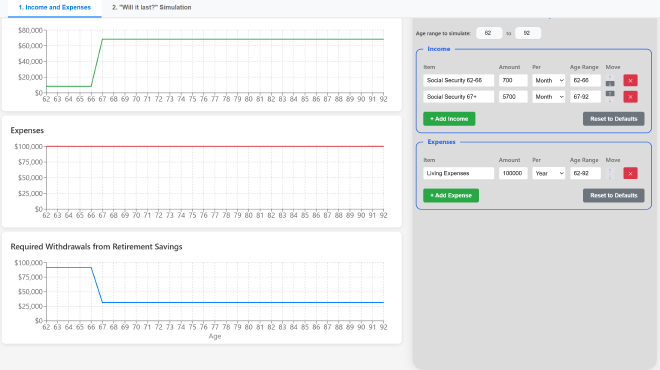
Task: Select the Income and Expenses tab
Action: tap(55, 8)
